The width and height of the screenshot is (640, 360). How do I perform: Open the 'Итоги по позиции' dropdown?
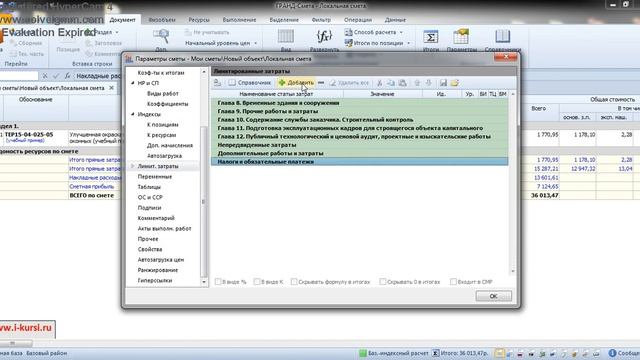coord(378,43)
